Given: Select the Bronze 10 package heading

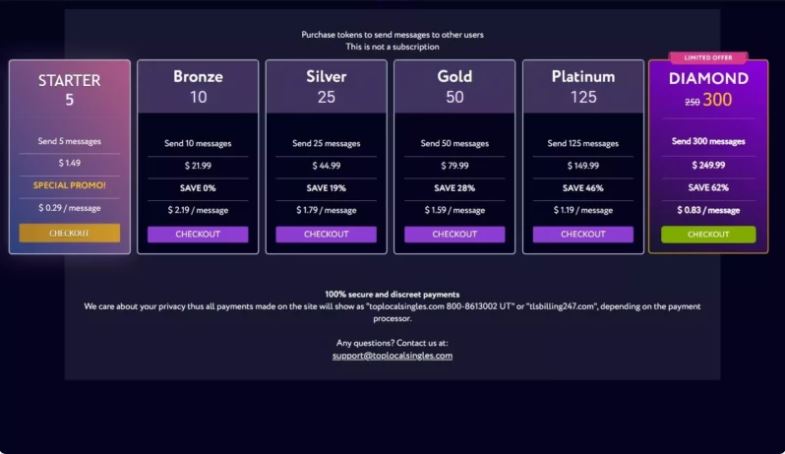Looking at the screenshot, I should pyautogui.click(x=198, y=86).
